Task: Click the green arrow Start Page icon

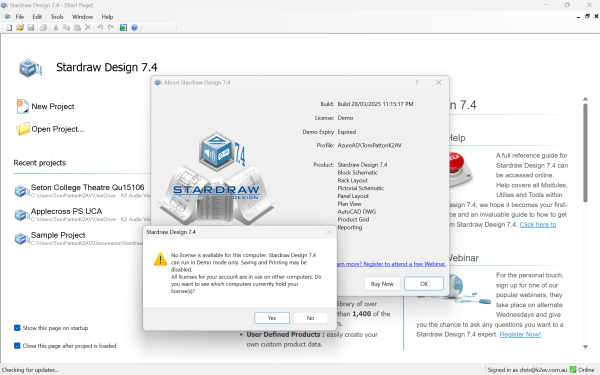Action: point(123,28)
